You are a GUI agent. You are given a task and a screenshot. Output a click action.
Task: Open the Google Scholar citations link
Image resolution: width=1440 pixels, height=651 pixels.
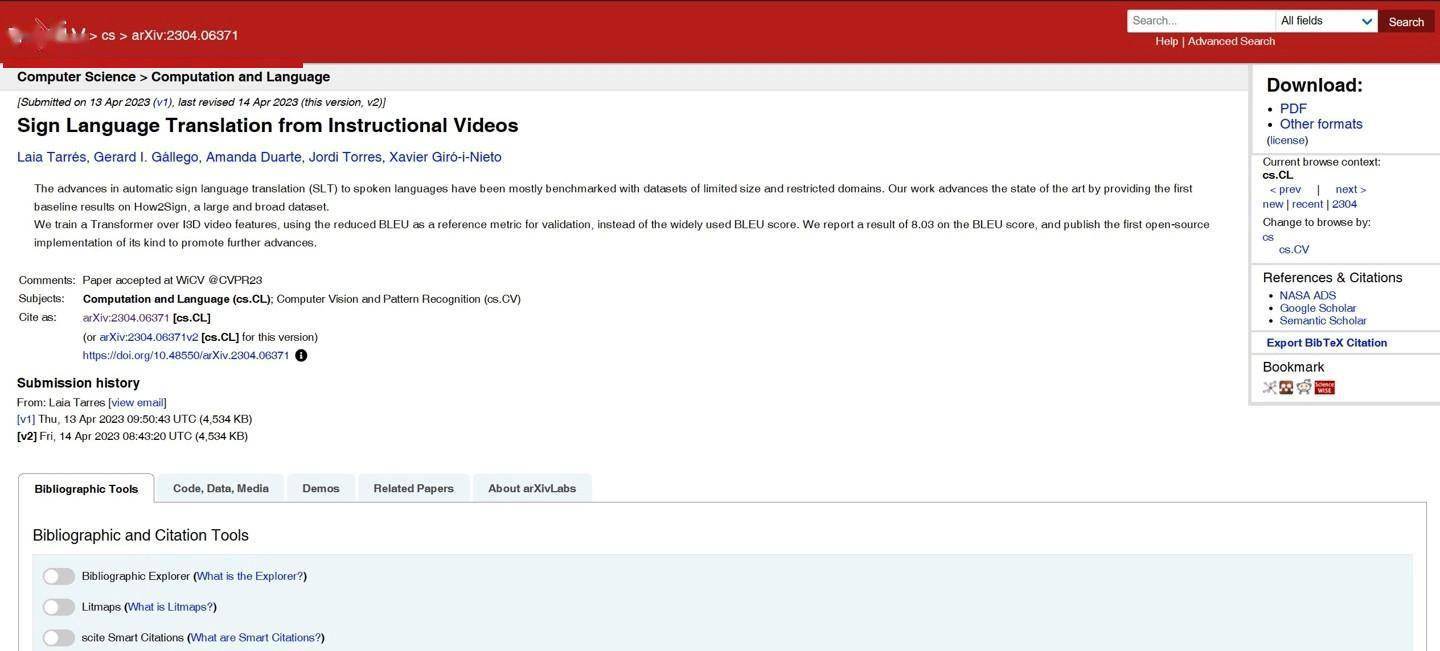tap(1318, 308)
